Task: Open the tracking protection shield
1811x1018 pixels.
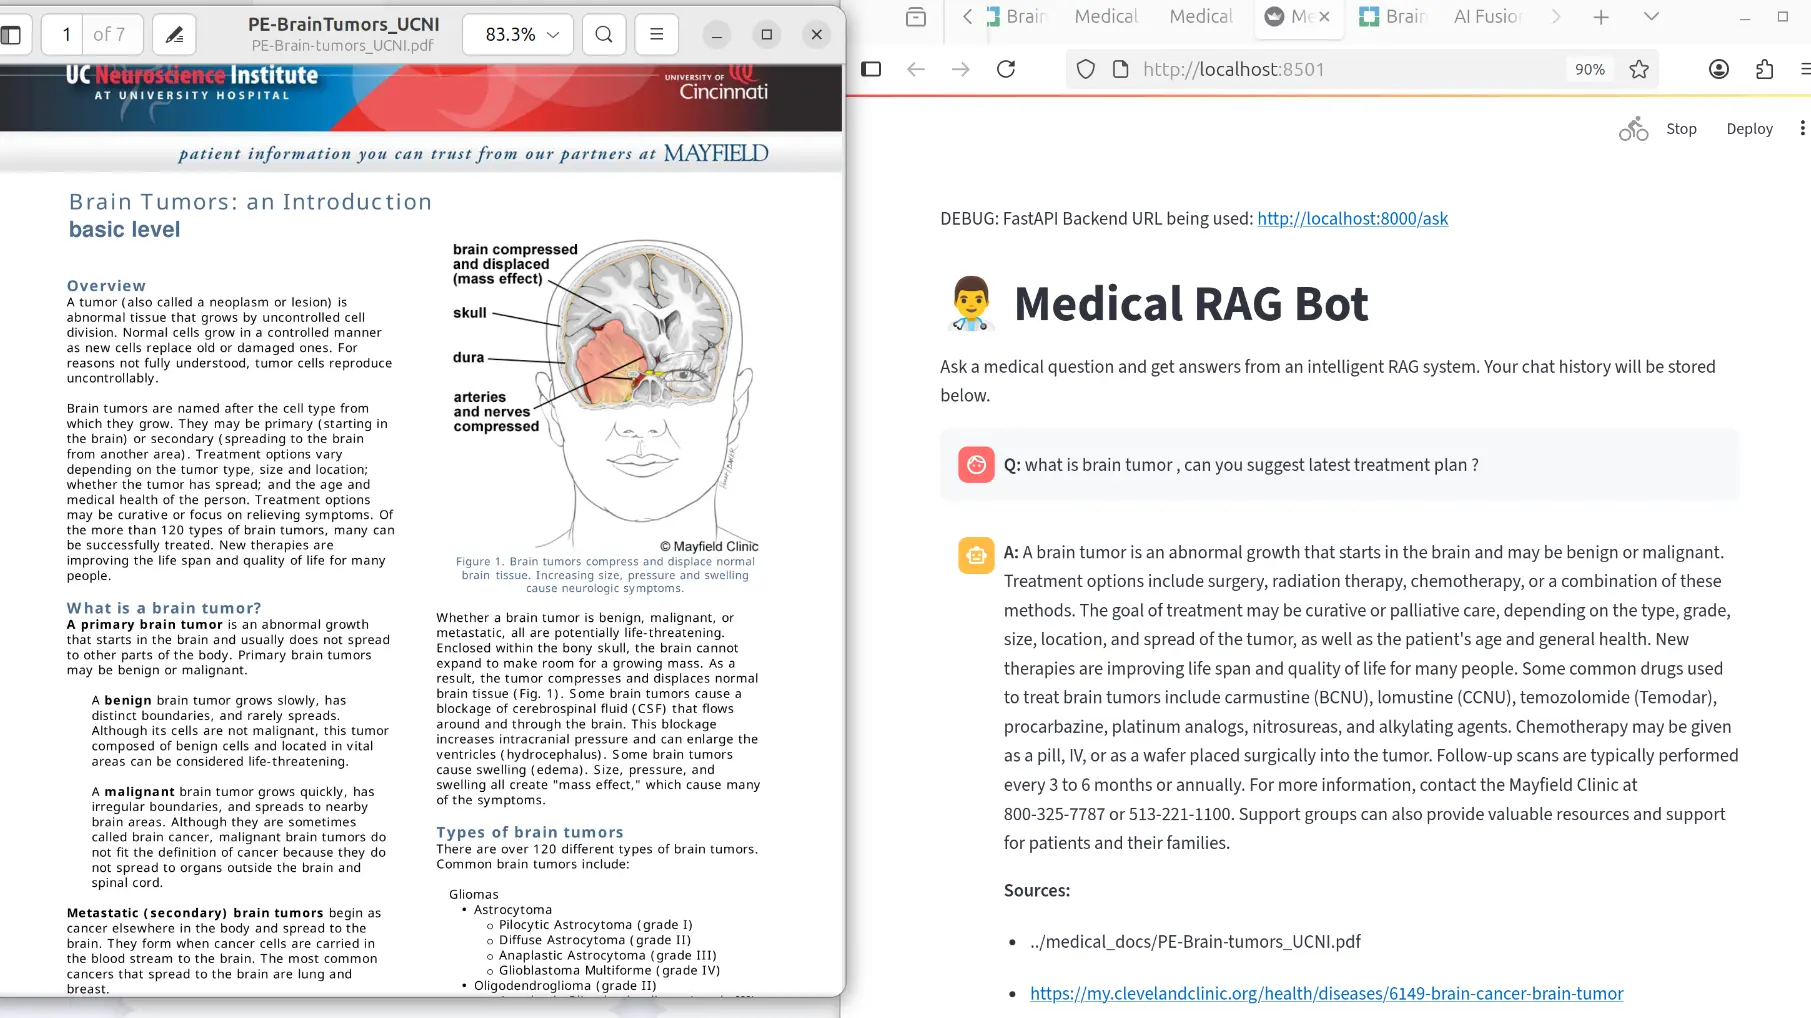Action: (x=1086, y=69)
